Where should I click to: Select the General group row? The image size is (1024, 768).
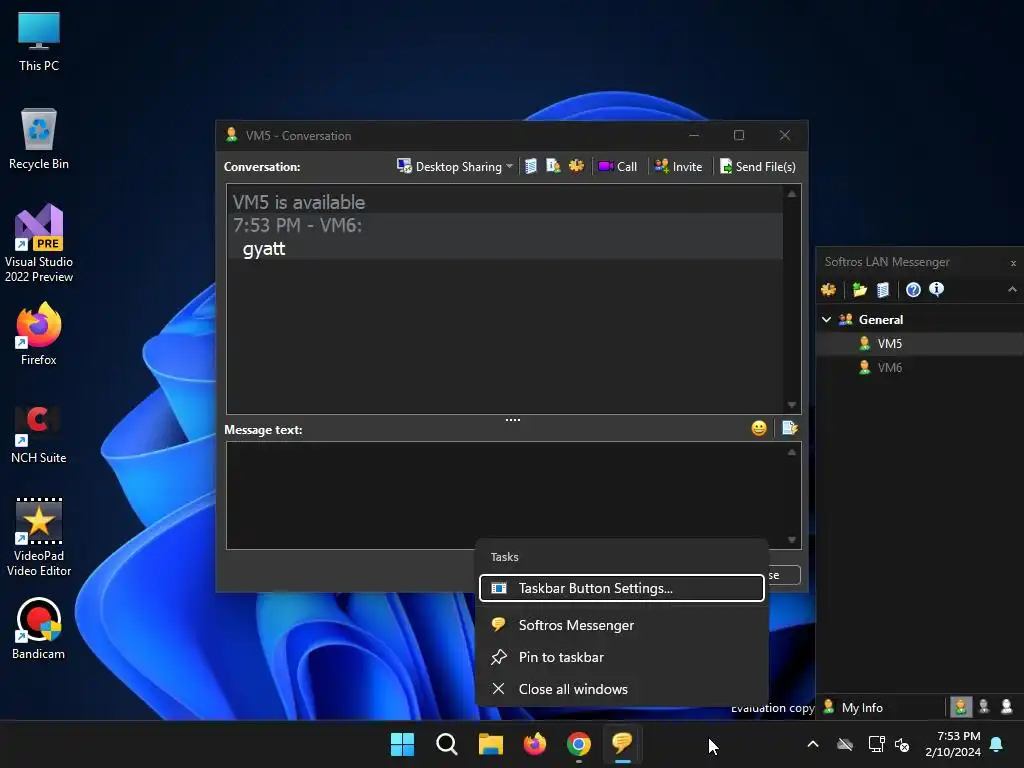(x=920, y=319)
